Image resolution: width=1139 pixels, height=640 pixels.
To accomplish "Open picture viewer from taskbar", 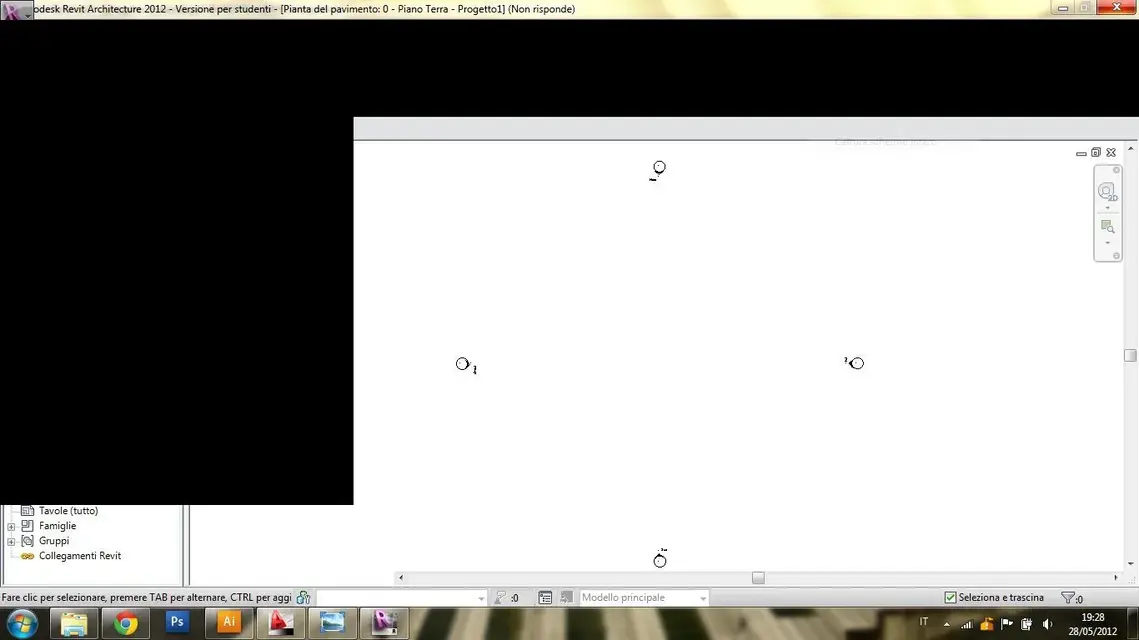I will pyautogui.click(x=332, y=623).
